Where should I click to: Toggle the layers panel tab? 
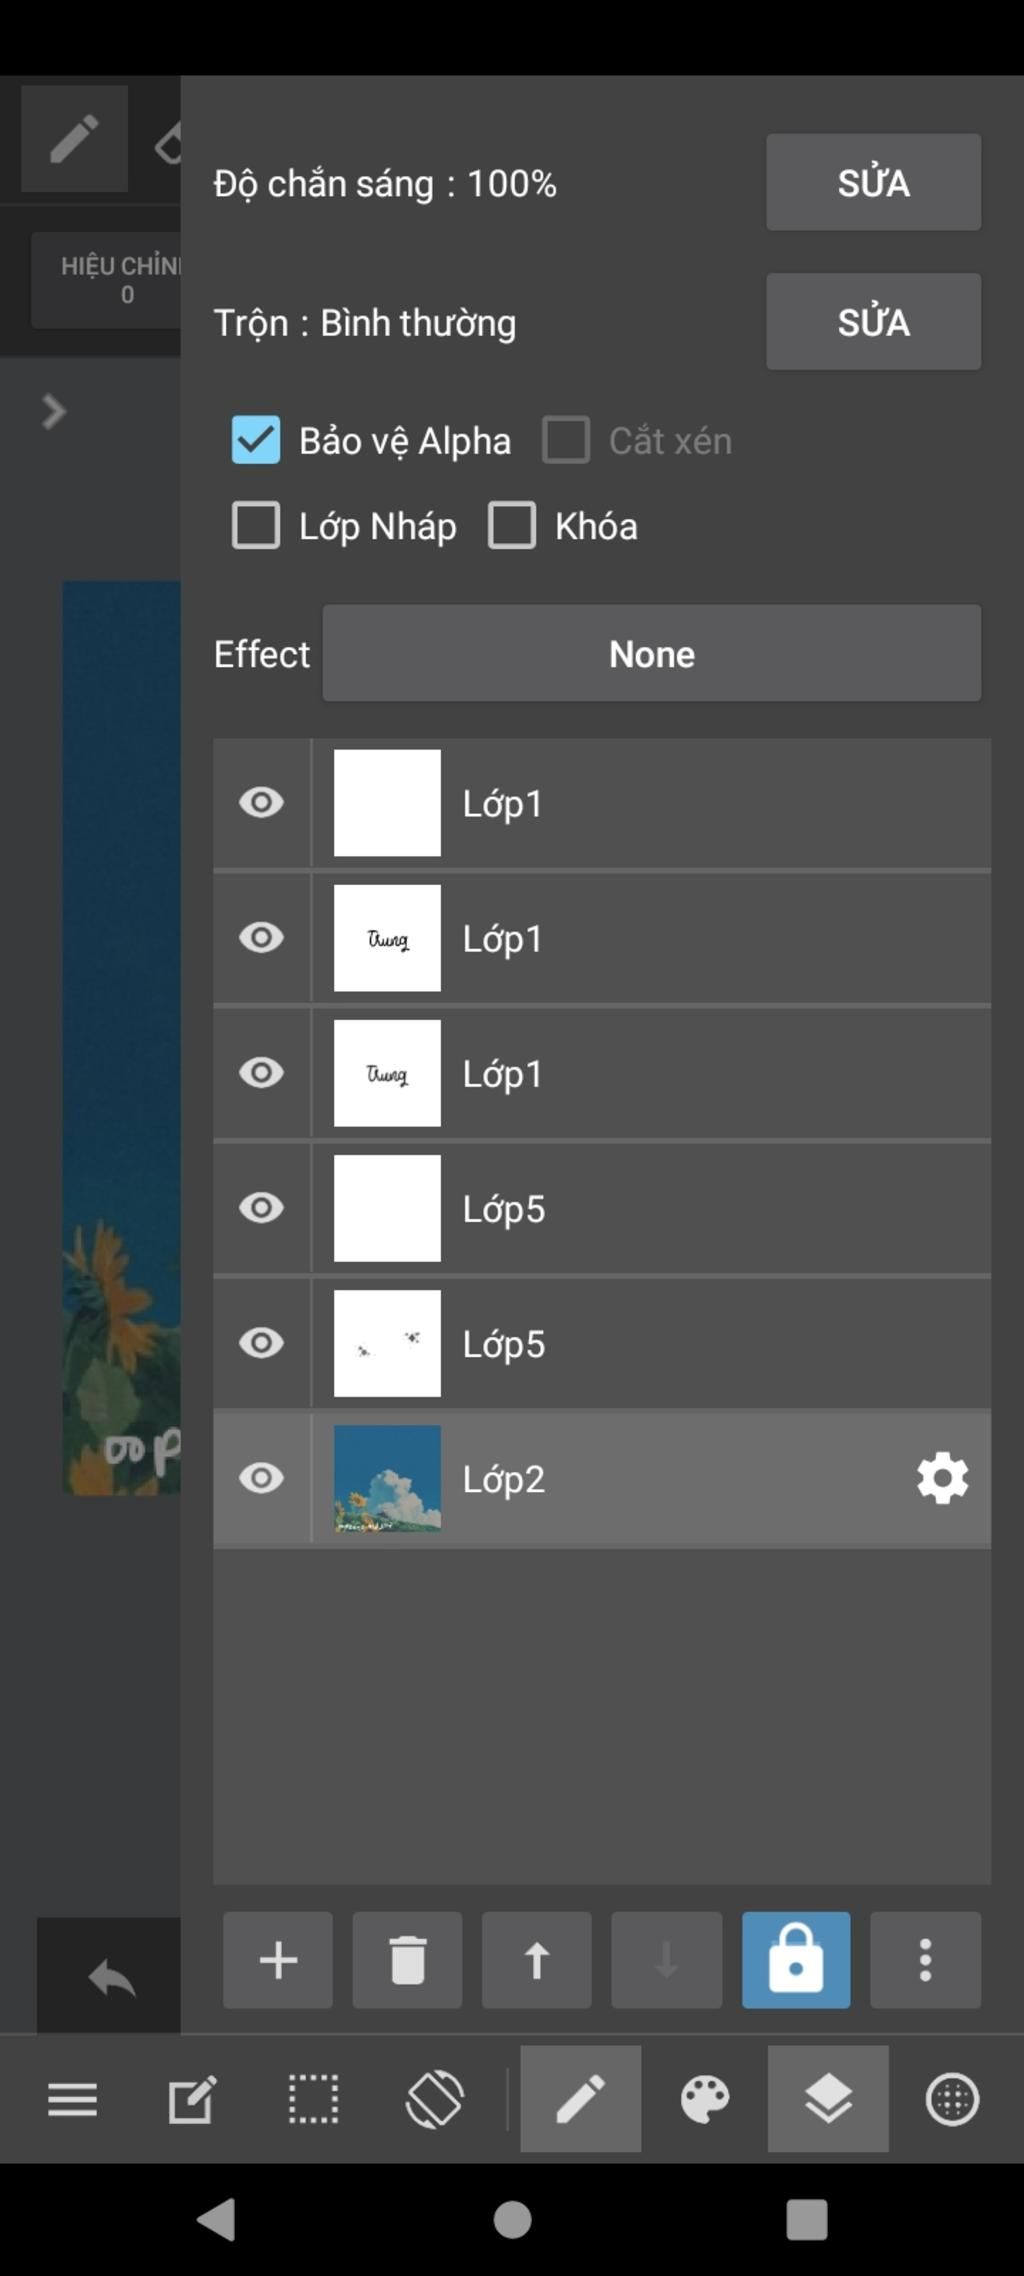coord(828,2098)
